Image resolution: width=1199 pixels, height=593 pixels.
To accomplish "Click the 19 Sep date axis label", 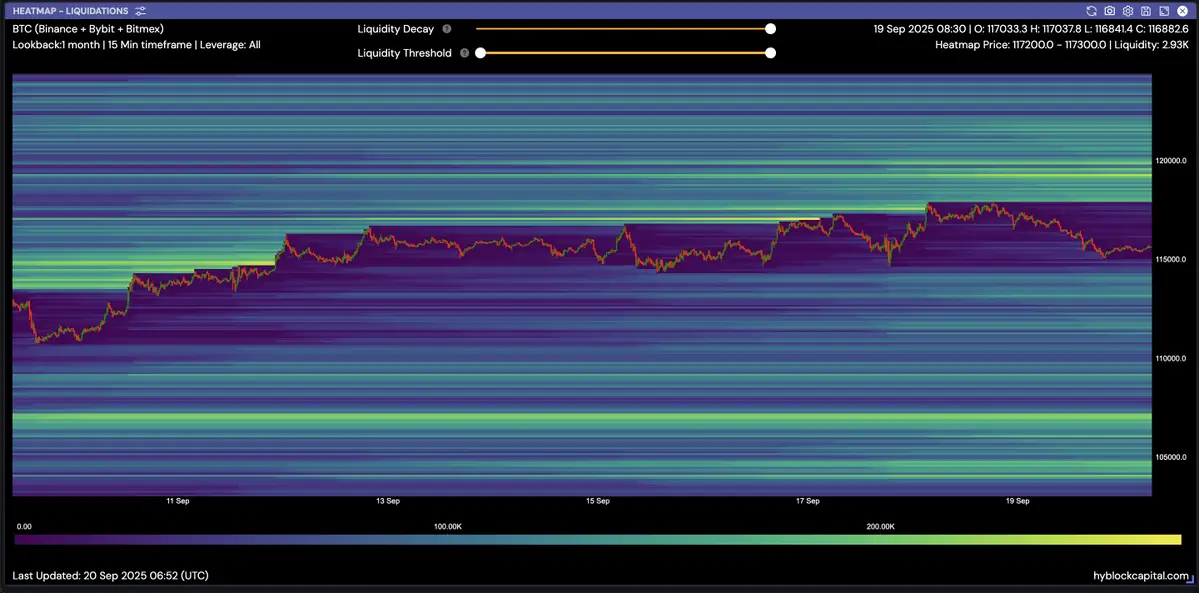I will point(1018,502).
